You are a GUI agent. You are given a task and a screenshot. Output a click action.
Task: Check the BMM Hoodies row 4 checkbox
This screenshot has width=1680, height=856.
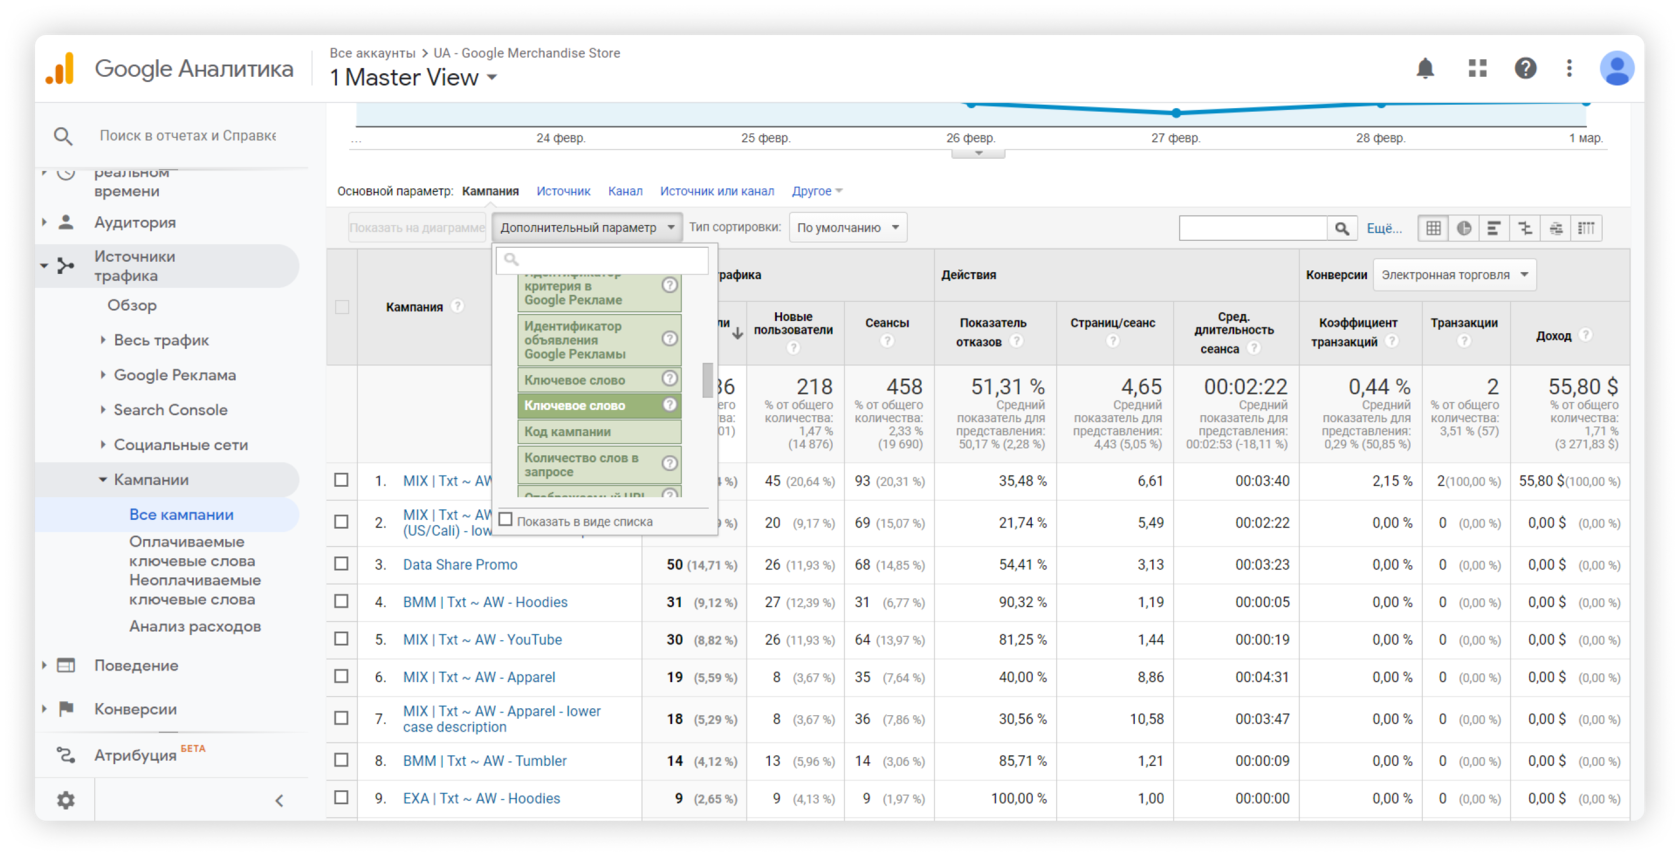(341, 601)
